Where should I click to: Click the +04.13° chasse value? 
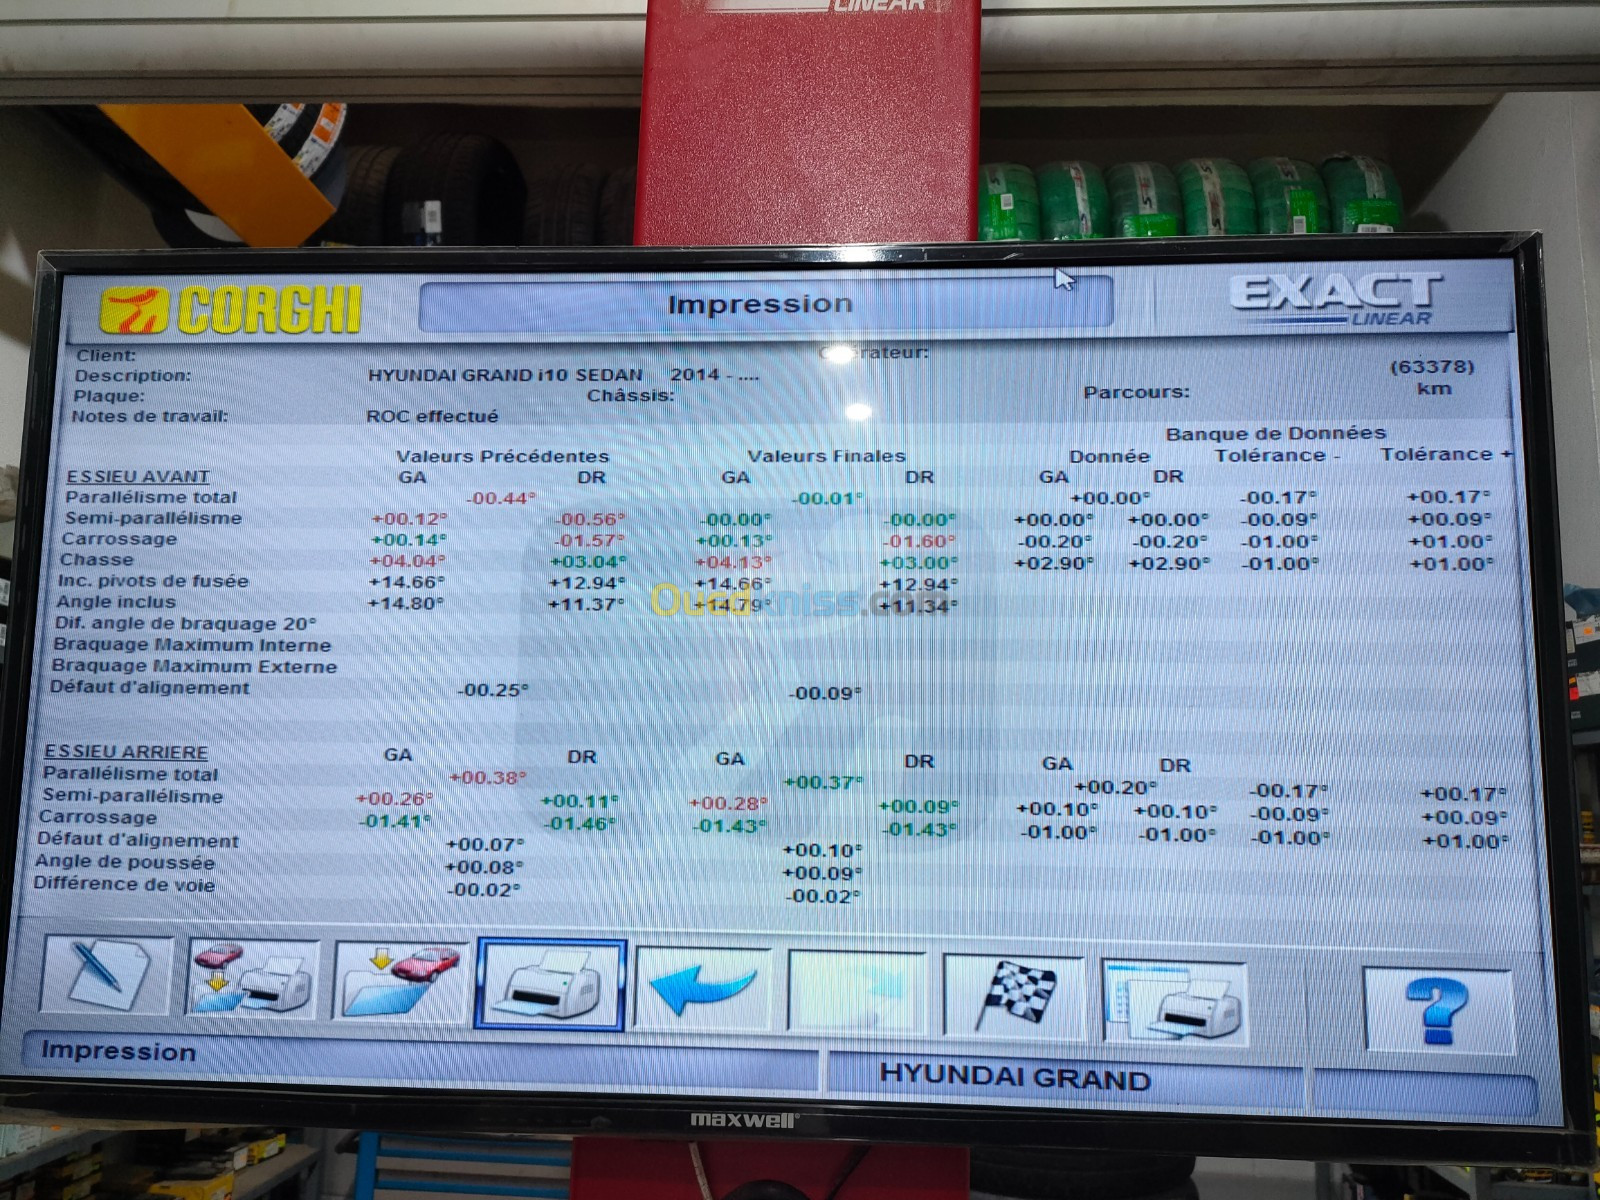(x=733, y=562)
